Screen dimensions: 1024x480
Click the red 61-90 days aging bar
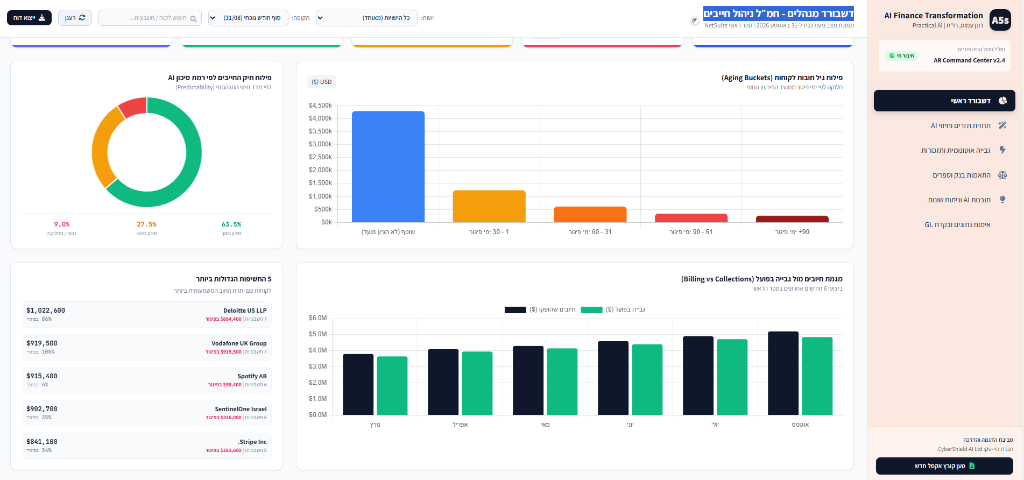[692, 218]
